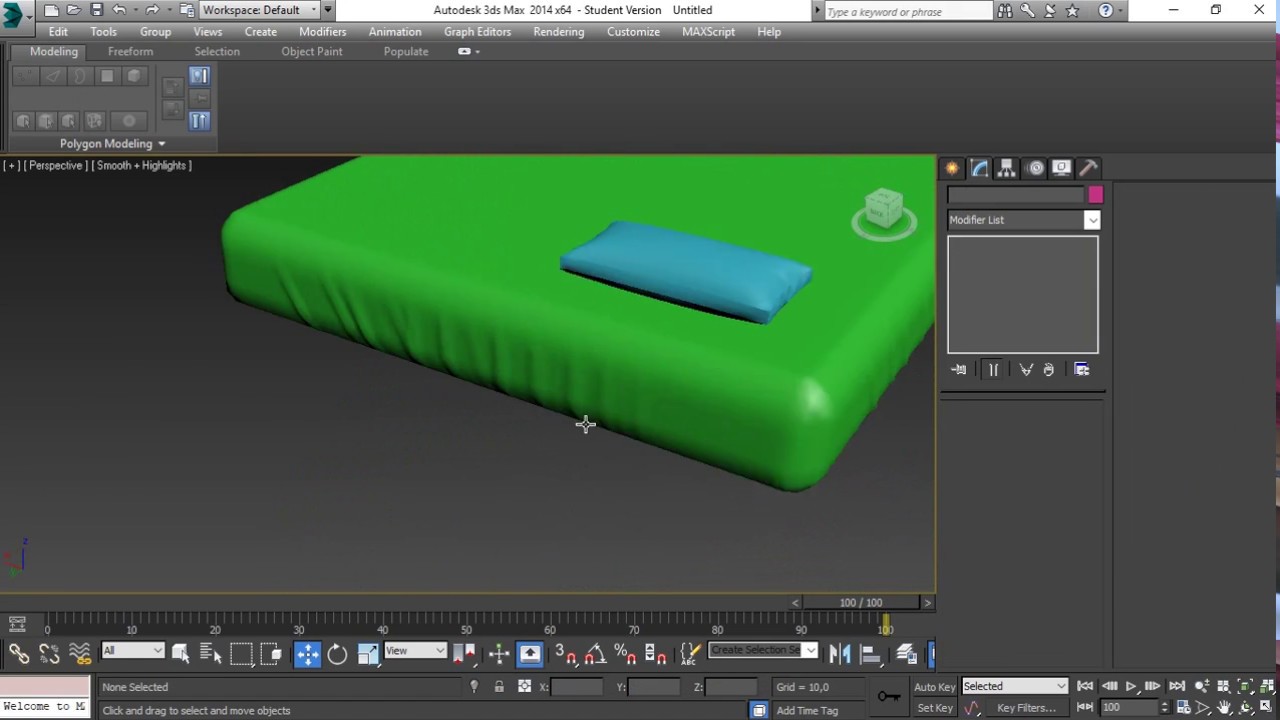
Task: Redo the action with Redo arrow
Action: [152, 10]
